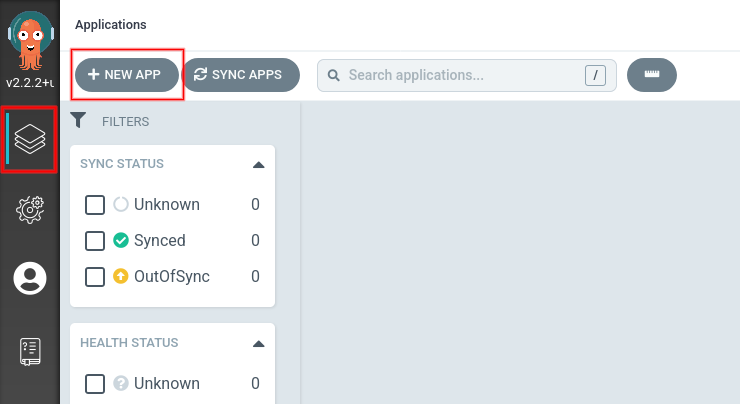
Task: Open User Info avatar icon in sidebar
Action: (x=30, y=278)
